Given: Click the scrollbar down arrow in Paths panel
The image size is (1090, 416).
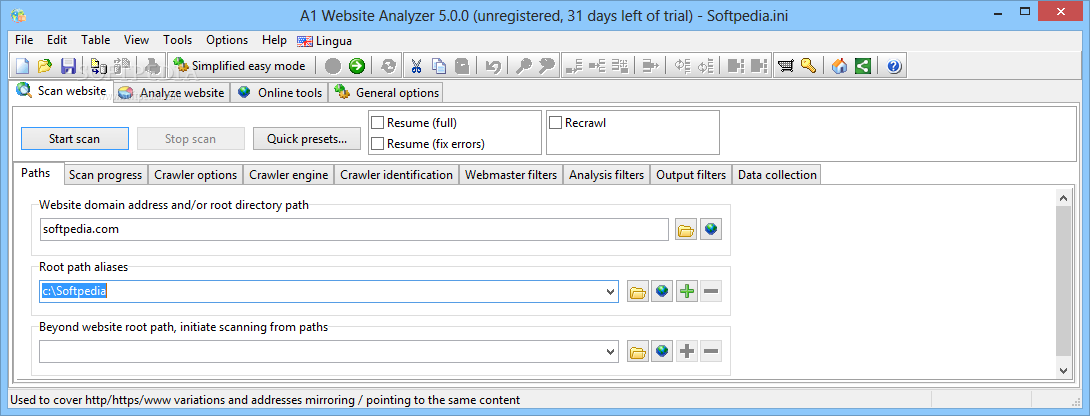Looking at the screenshot, I should point(1064,370).
